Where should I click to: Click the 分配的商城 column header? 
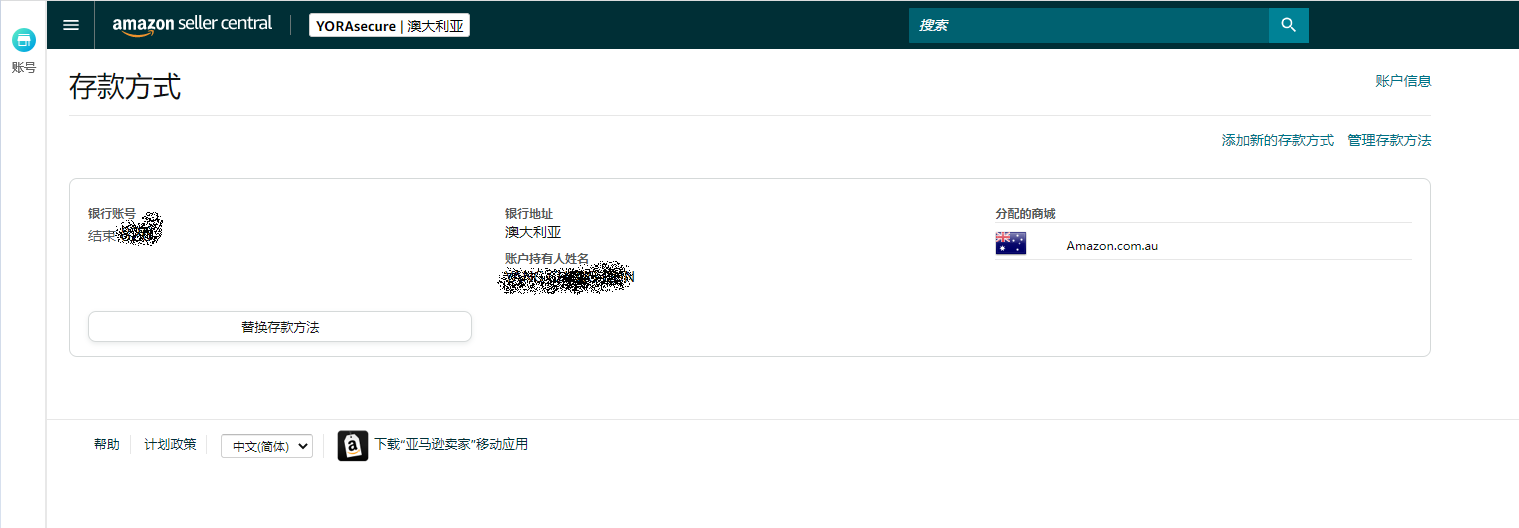point(1025,214)
